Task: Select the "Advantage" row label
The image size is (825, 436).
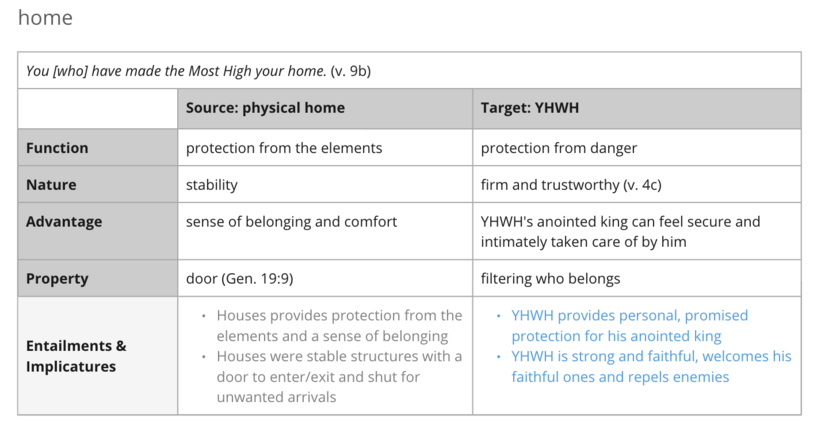Action: 64,222
